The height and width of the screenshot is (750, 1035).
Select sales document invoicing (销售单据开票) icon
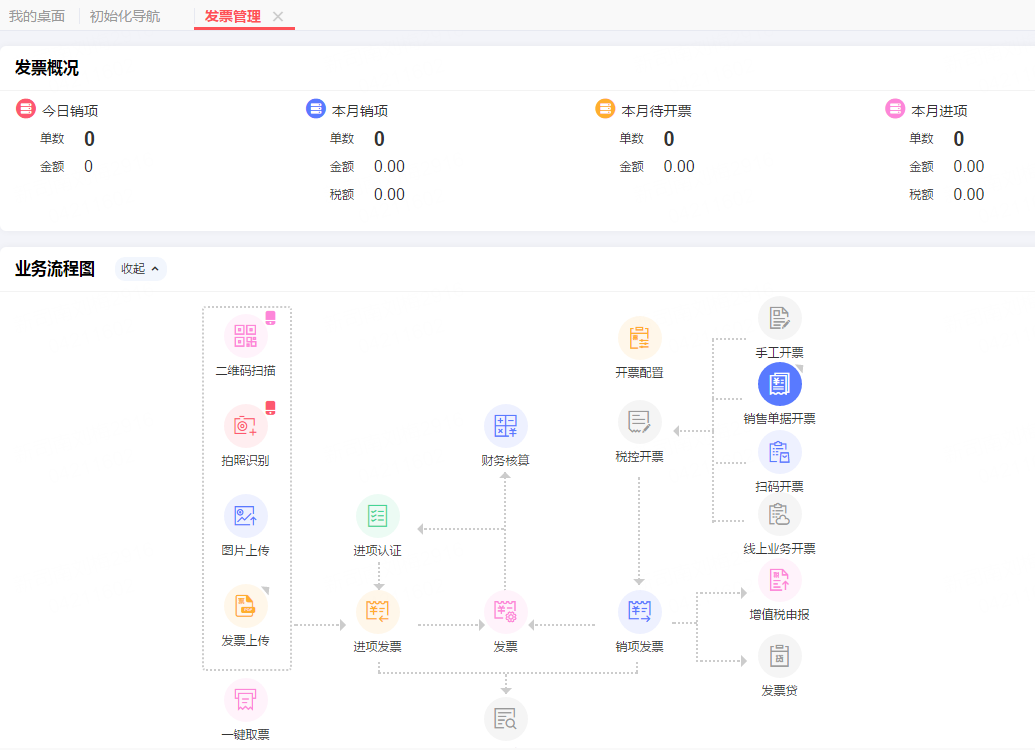(780, 385)
